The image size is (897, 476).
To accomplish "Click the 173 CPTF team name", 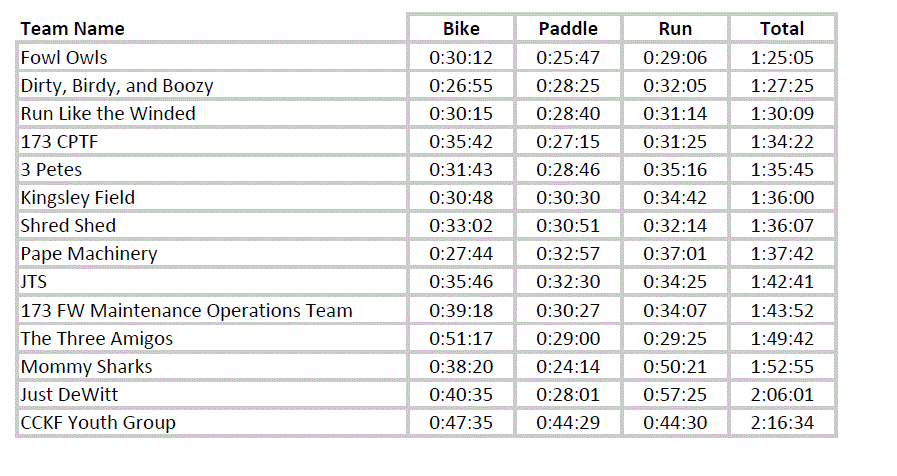I will (60, 141).
